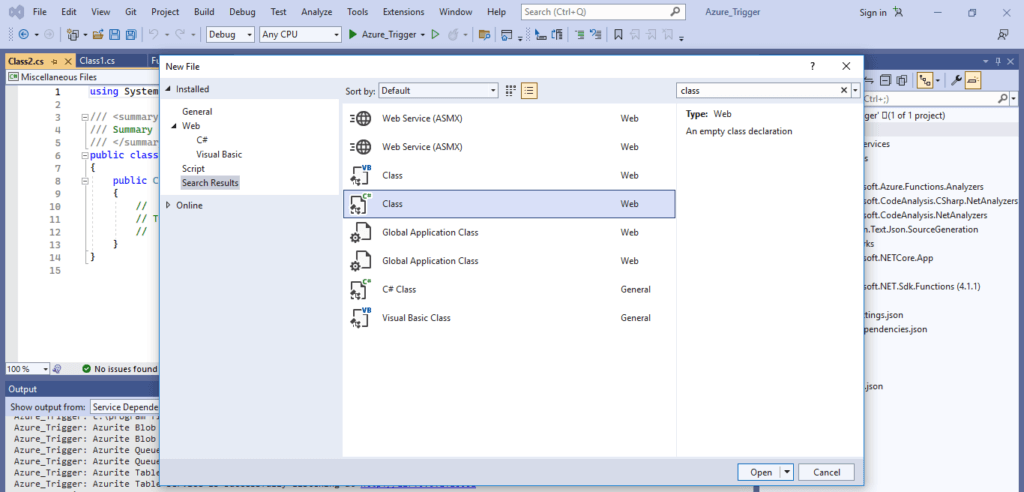Screen dimensions: 1024x492
Task: Select the Visual Basic category under Web
Action: click(219, 154)
